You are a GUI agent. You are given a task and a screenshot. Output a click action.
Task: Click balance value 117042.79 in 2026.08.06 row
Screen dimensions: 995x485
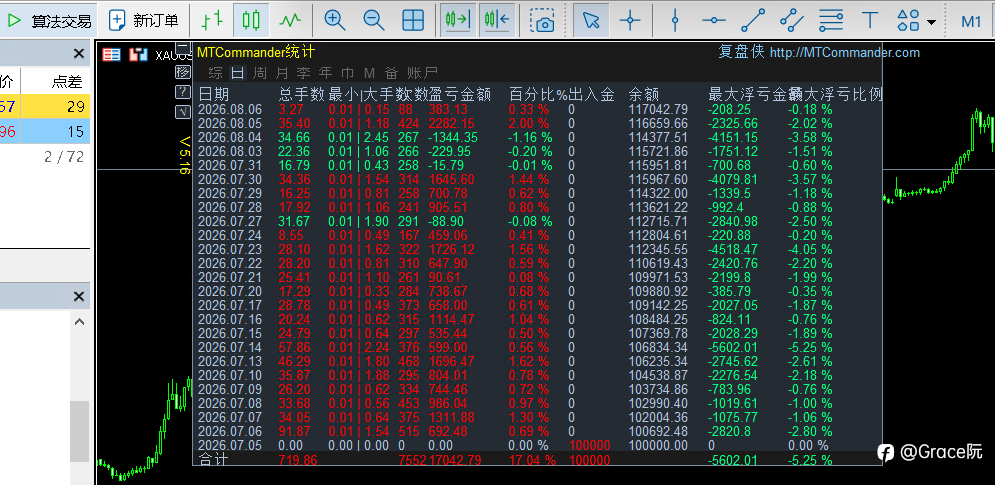tap(658, 109)
